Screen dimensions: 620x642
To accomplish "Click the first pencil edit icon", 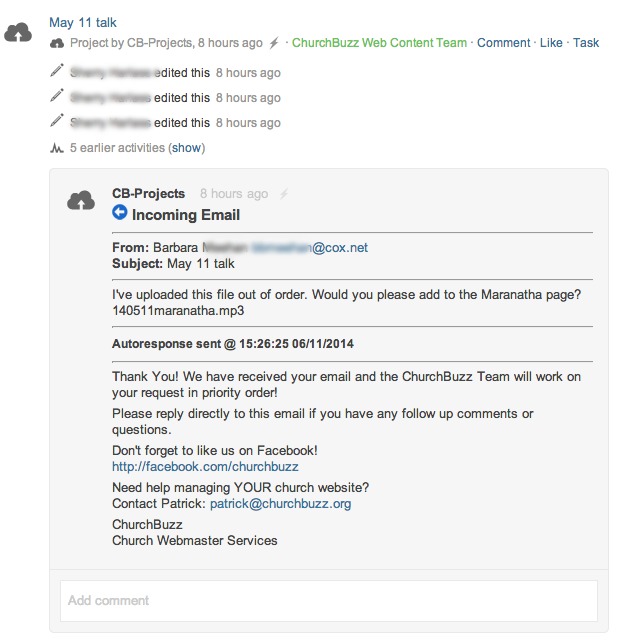I will (57, 72).
